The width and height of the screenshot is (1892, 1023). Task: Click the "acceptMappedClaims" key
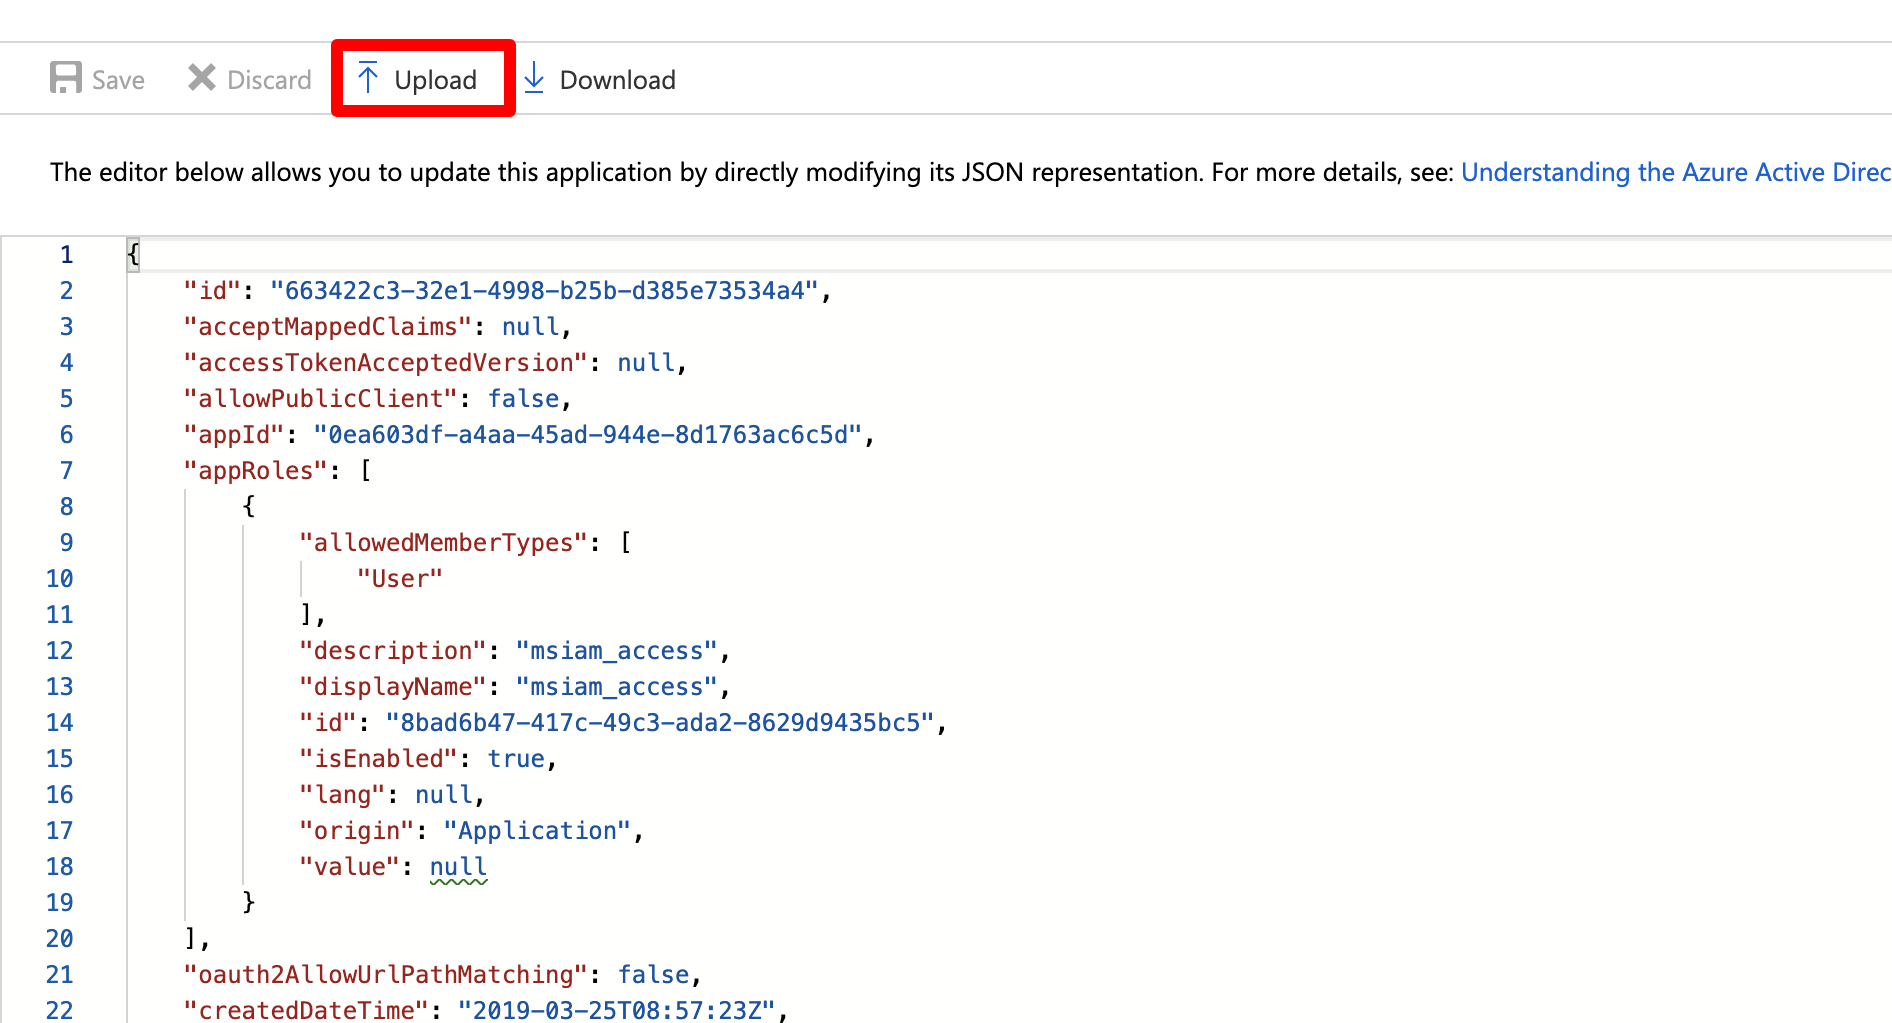coord(328,327)
